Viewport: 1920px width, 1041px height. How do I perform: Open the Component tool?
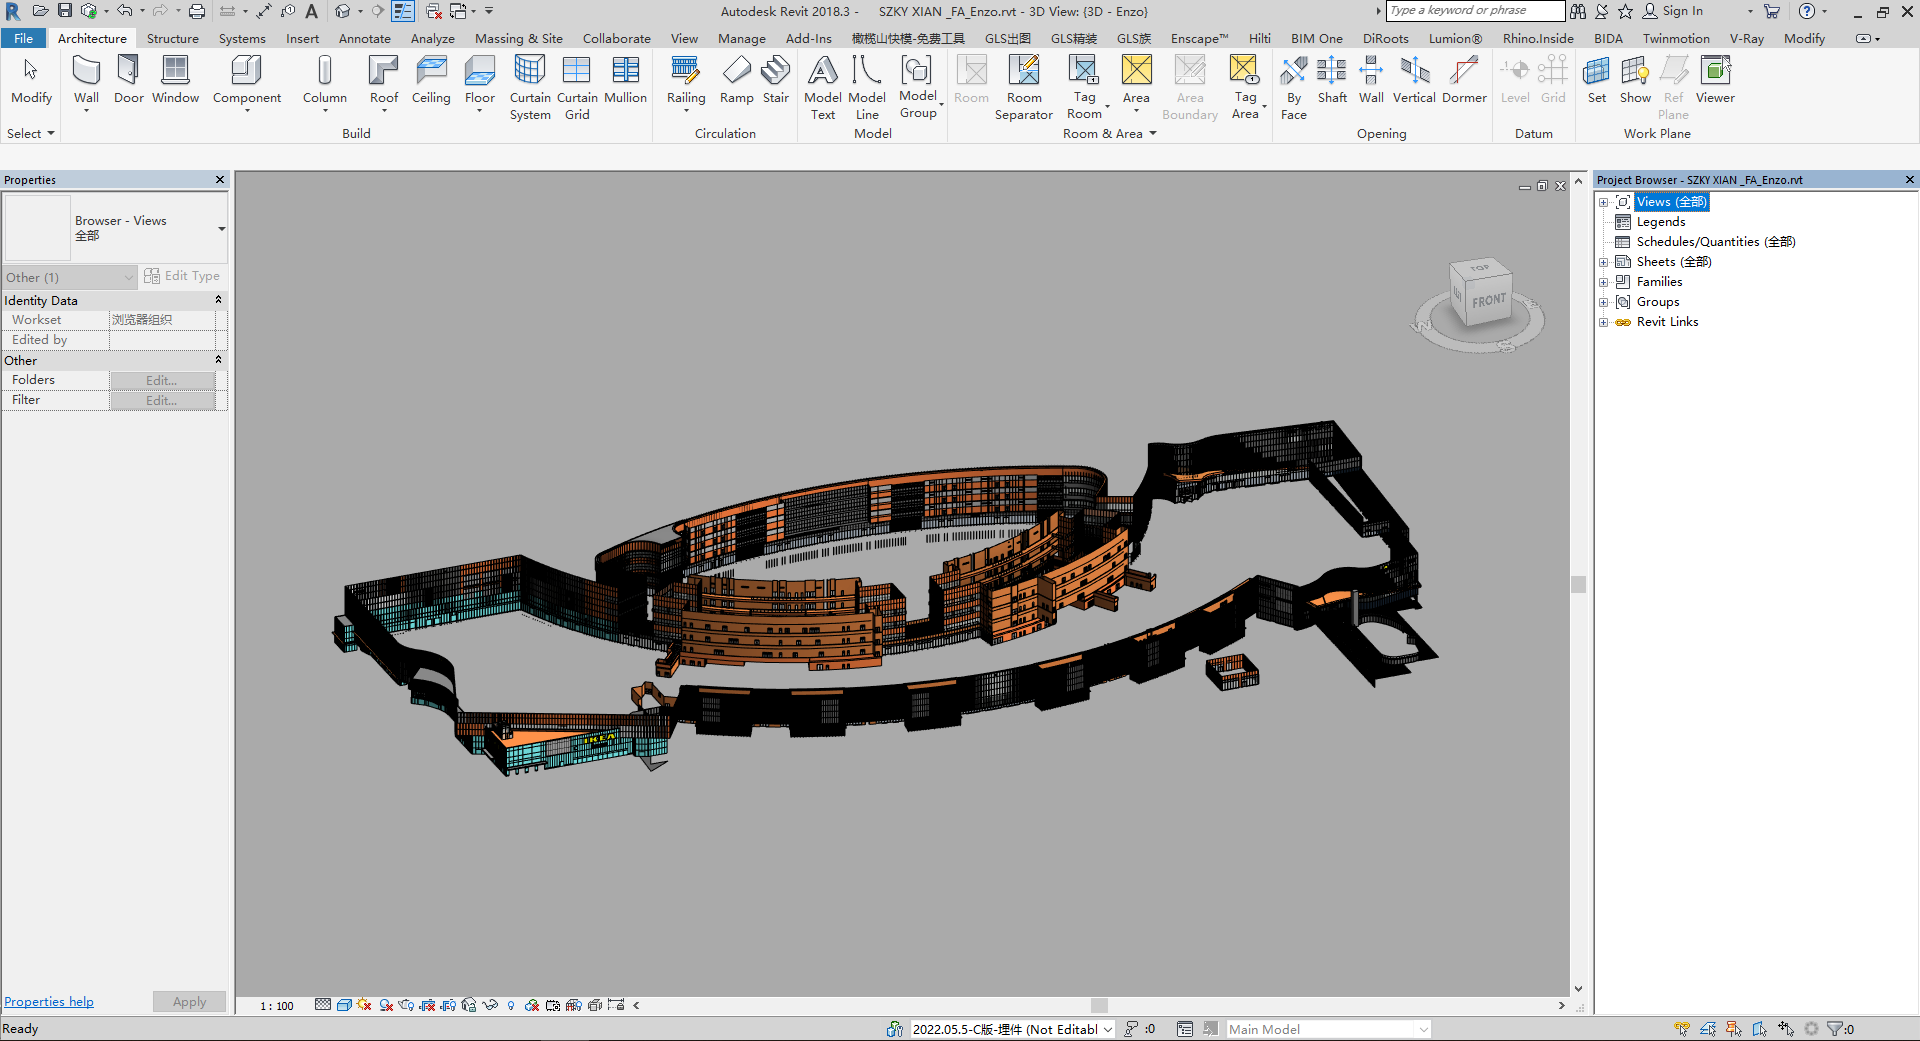tap(246, 80)
